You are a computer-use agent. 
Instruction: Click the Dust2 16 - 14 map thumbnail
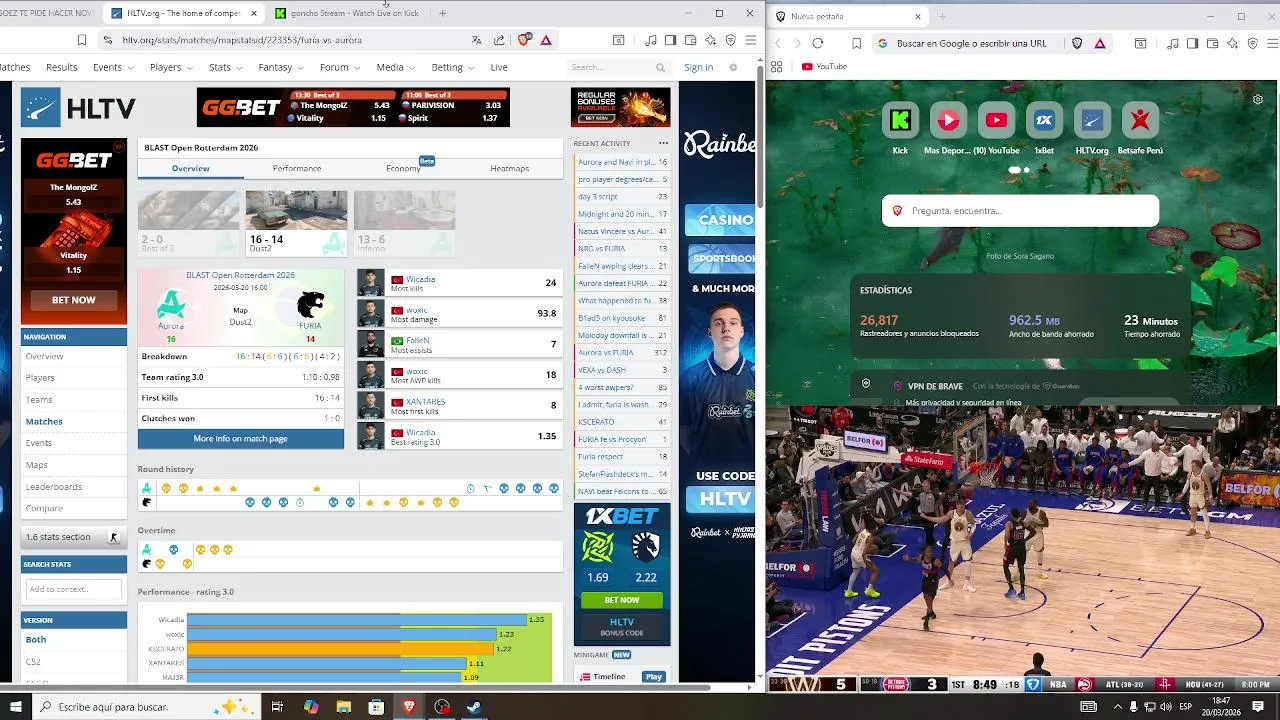pos(296,222)
